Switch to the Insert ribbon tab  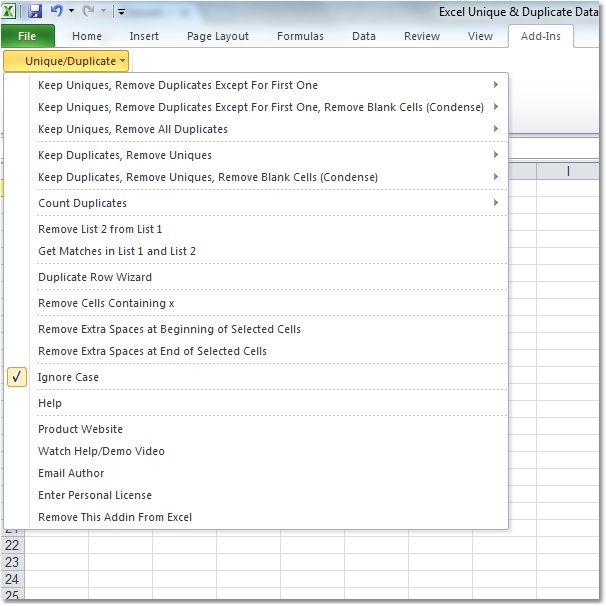coord(144,36)
